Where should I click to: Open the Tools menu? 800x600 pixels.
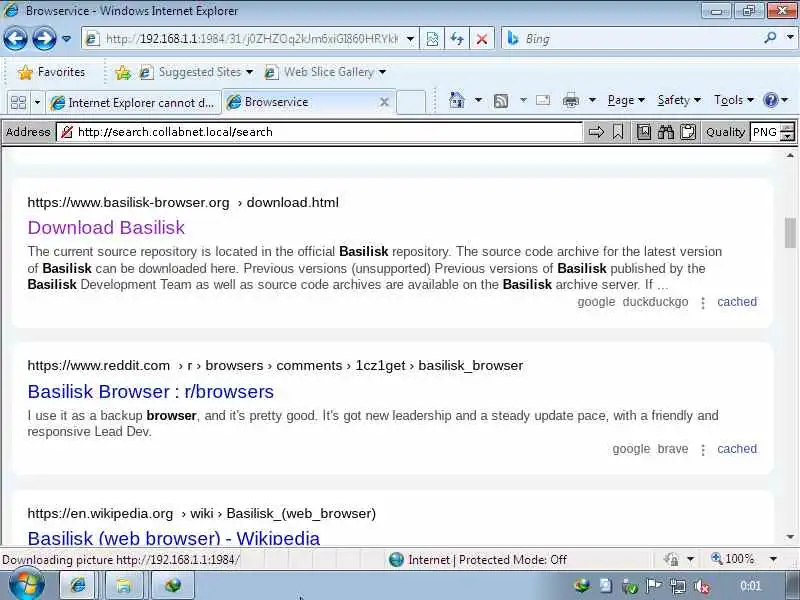point(734,100)
